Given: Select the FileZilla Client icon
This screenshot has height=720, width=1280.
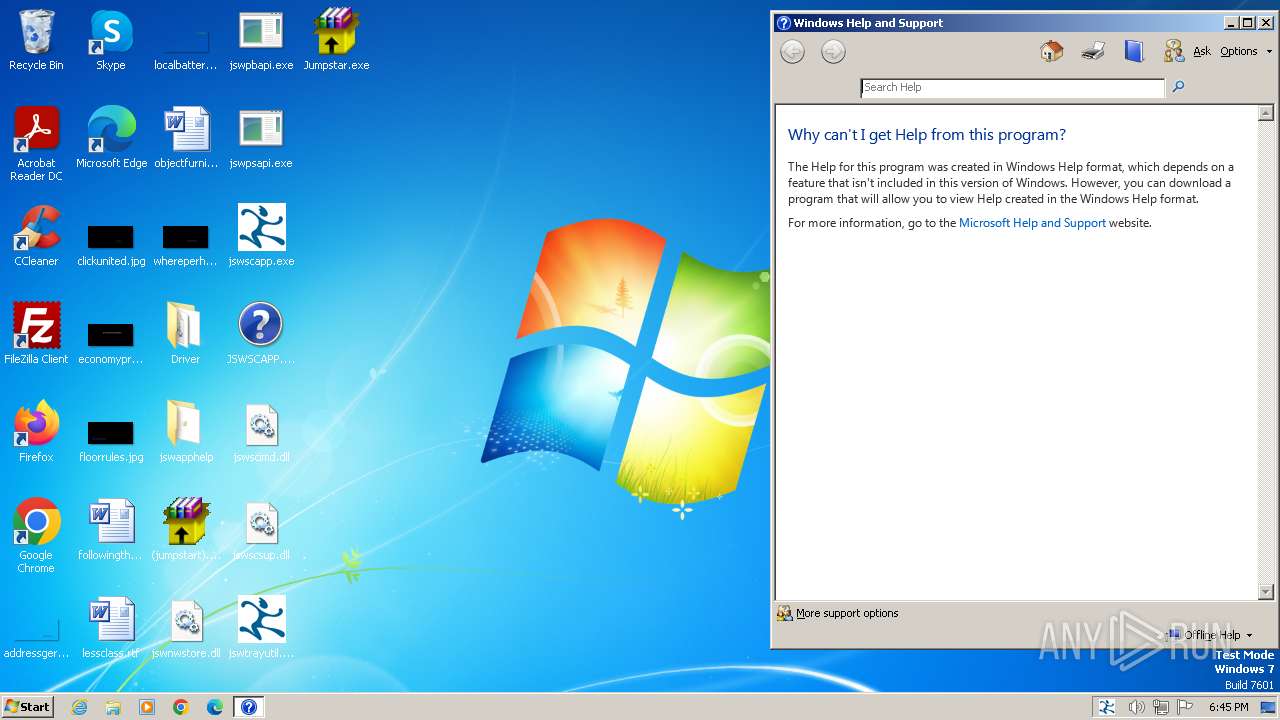Looking at the screenshot, I should [x=36, y=334].
